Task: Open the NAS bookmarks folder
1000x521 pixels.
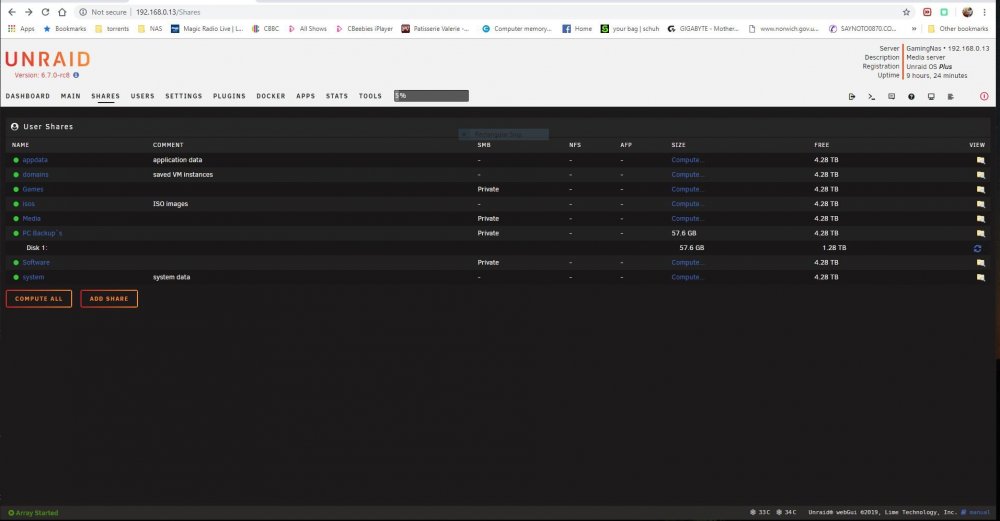Action: pos(150,29)
